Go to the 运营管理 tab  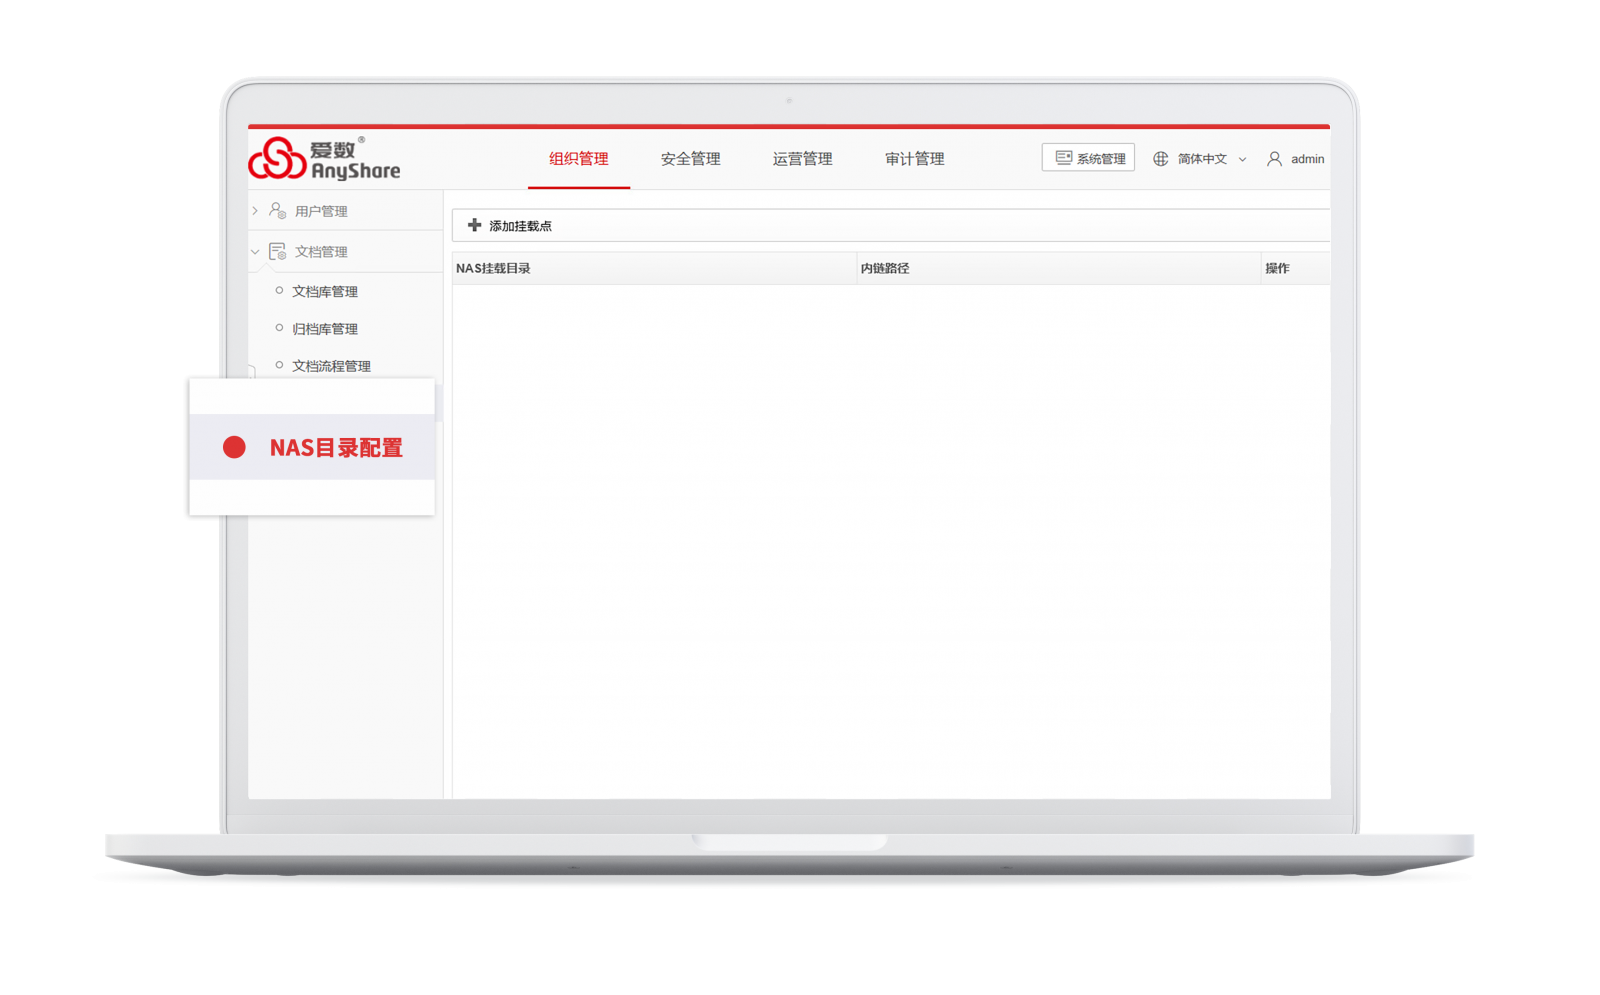[802, 159]
